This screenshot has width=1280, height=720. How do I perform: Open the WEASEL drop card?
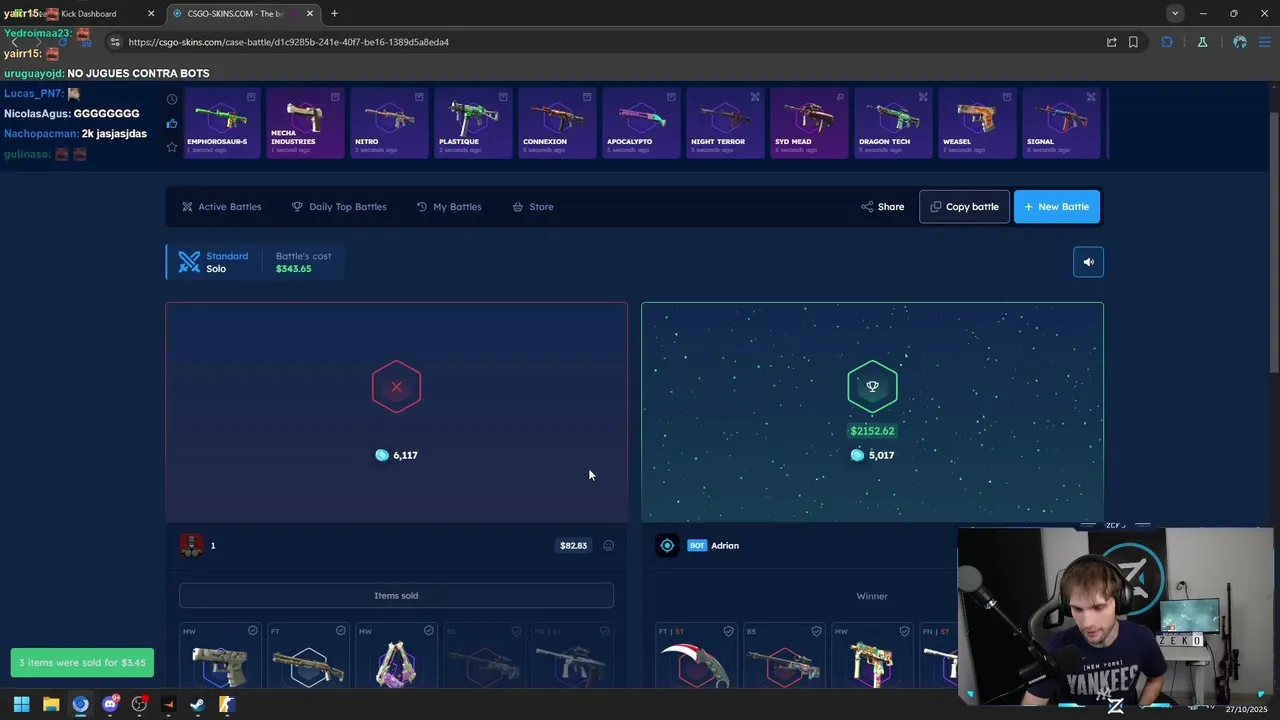(x=977, y=123)
